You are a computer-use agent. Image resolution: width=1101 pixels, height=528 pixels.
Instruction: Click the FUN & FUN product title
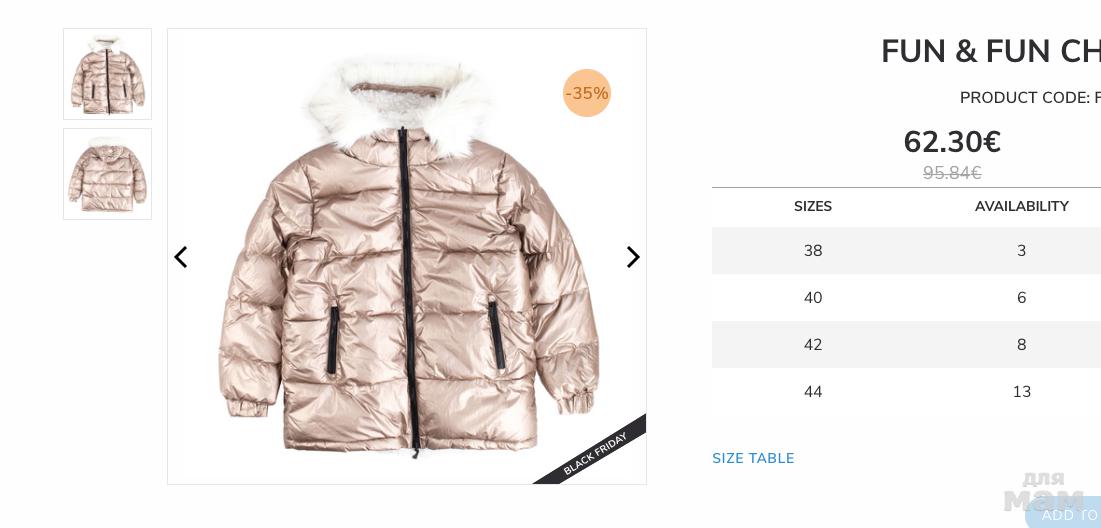pyautogui.click(x=991, y=51)
